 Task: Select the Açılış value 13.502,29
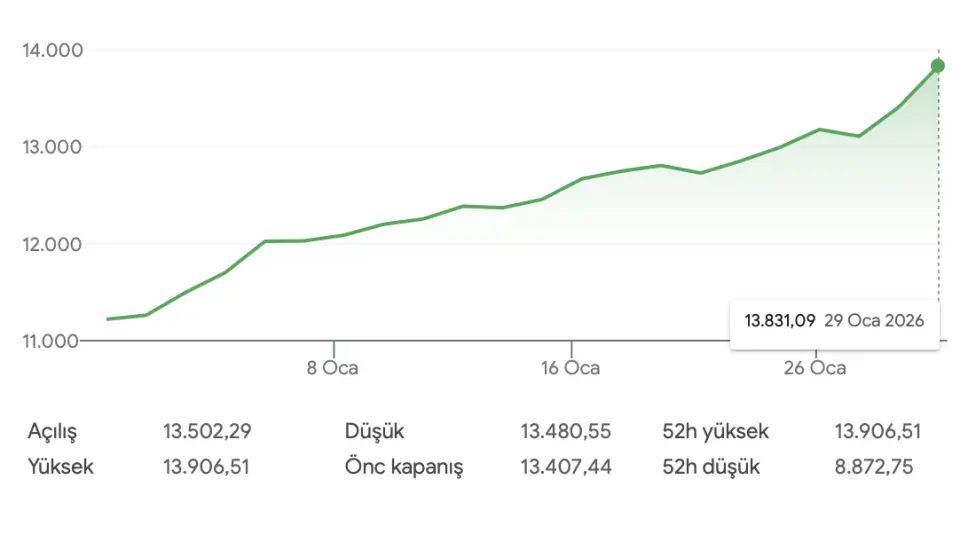(x=207, y=432)
